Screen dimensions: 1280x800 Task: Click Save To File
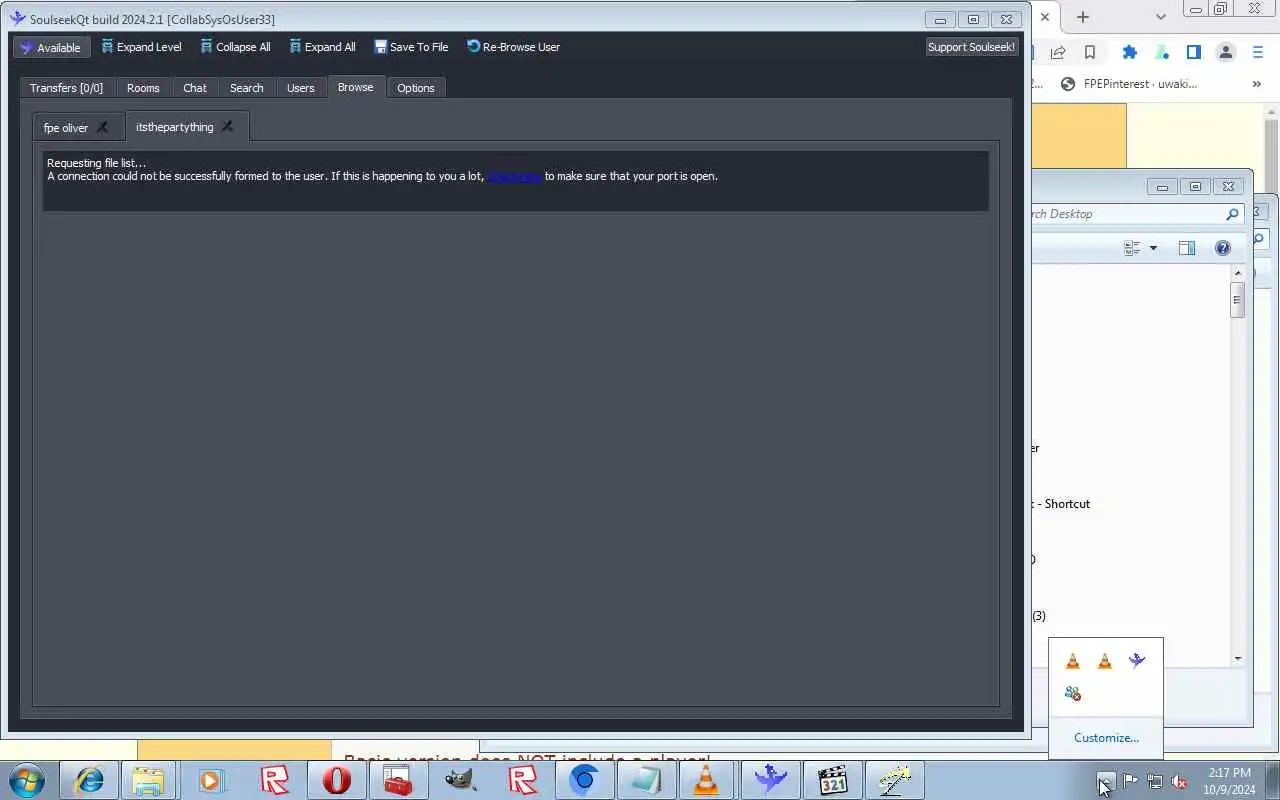pos(411,47)
